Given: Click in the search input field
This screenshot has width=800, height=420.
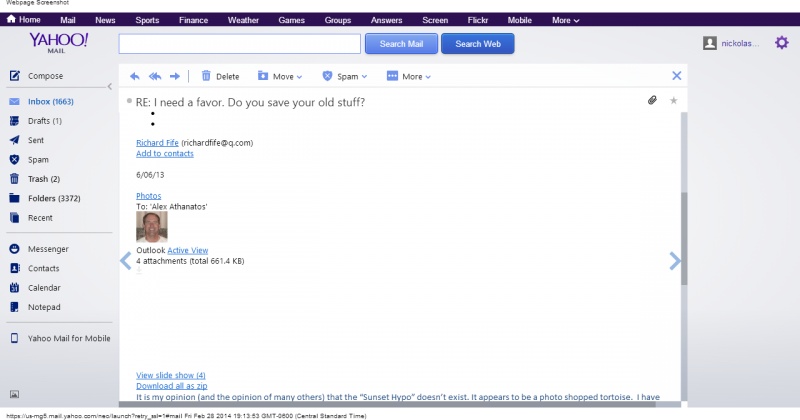Looking at the screenshot, I should (x=240, y=44).
